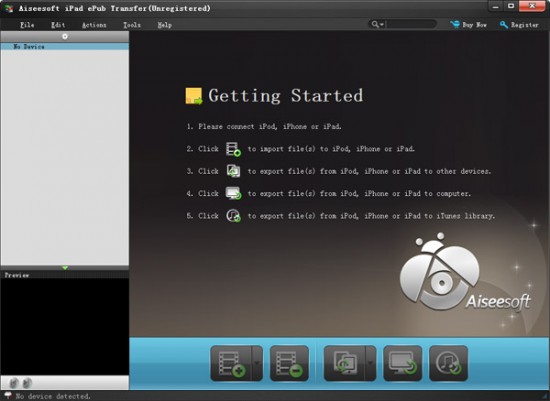The width and height of the screenshot is (550, 401).
Task: Open the Tools menu
Action: 132,25
